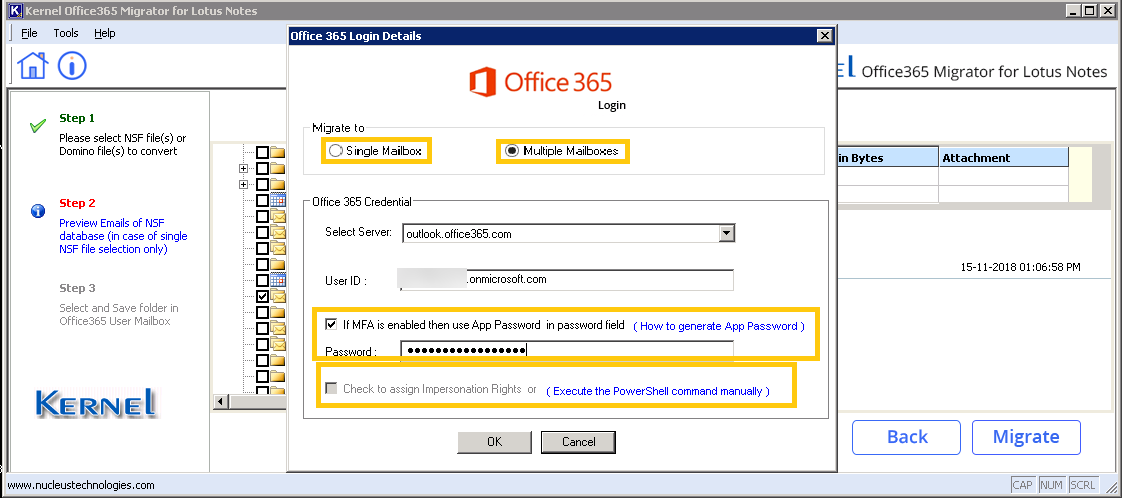Screen dimensions: 1122x498
Task: Click the folder tree scrollbar's left arrow
Action: [x=220, y=402]
